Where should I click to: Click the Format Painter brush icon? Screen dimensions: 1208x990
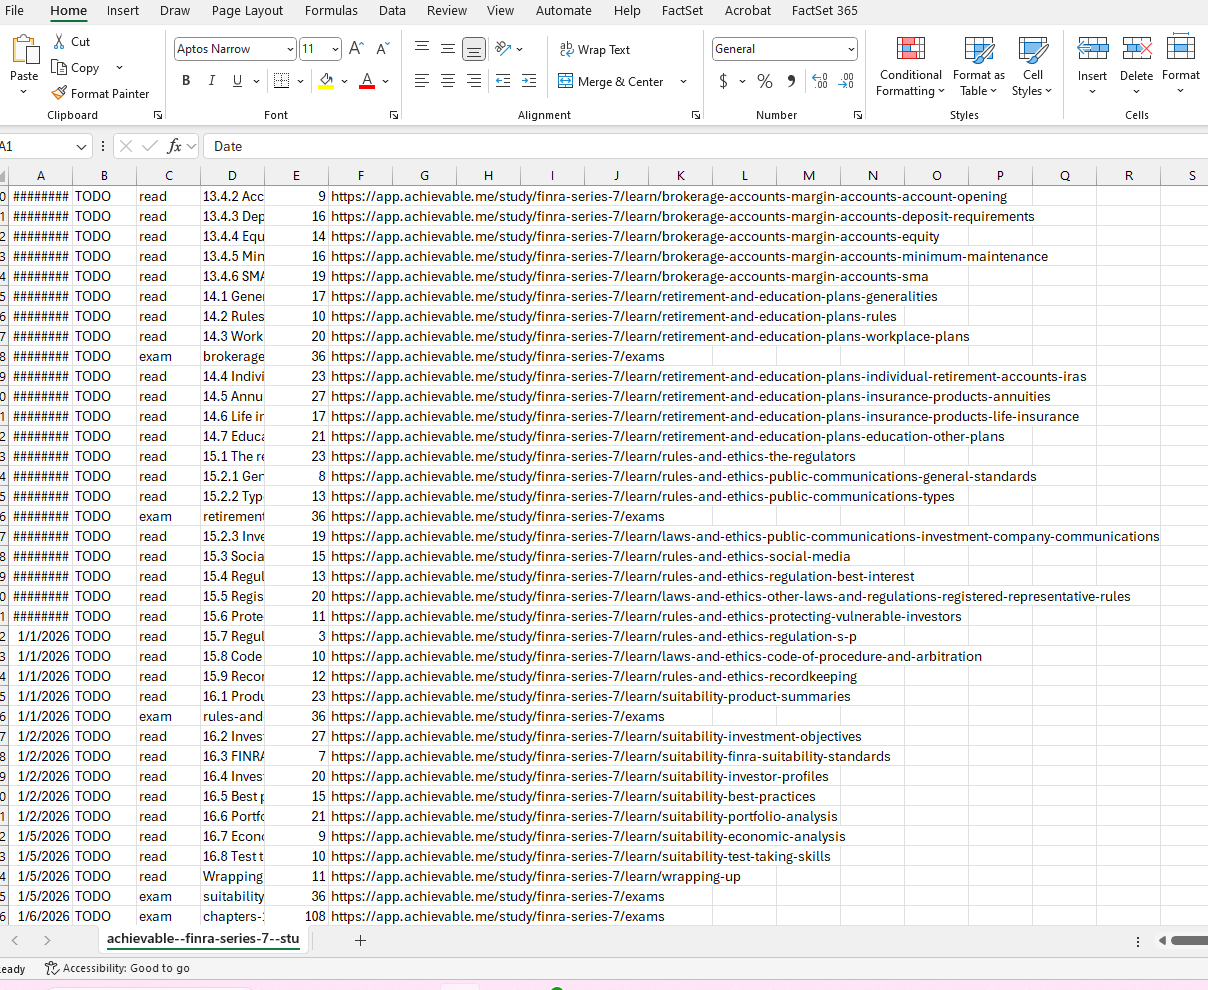[60, 94]
